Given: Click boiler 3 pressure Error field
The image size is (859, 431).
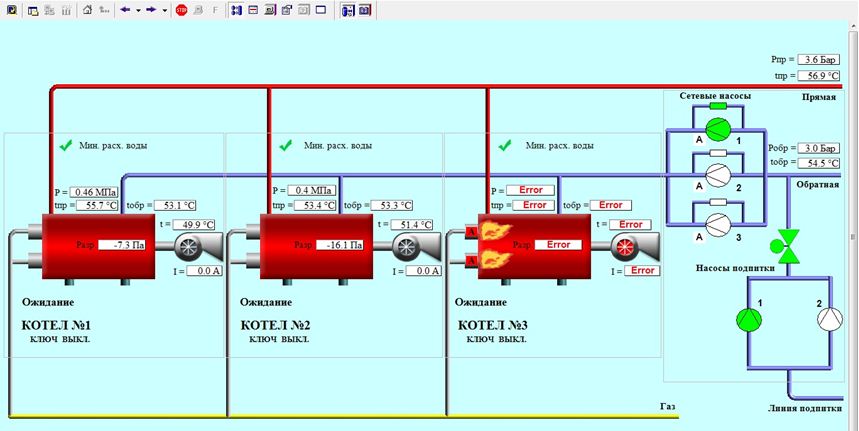Looking at the screenshot, I should click(530, 190).
